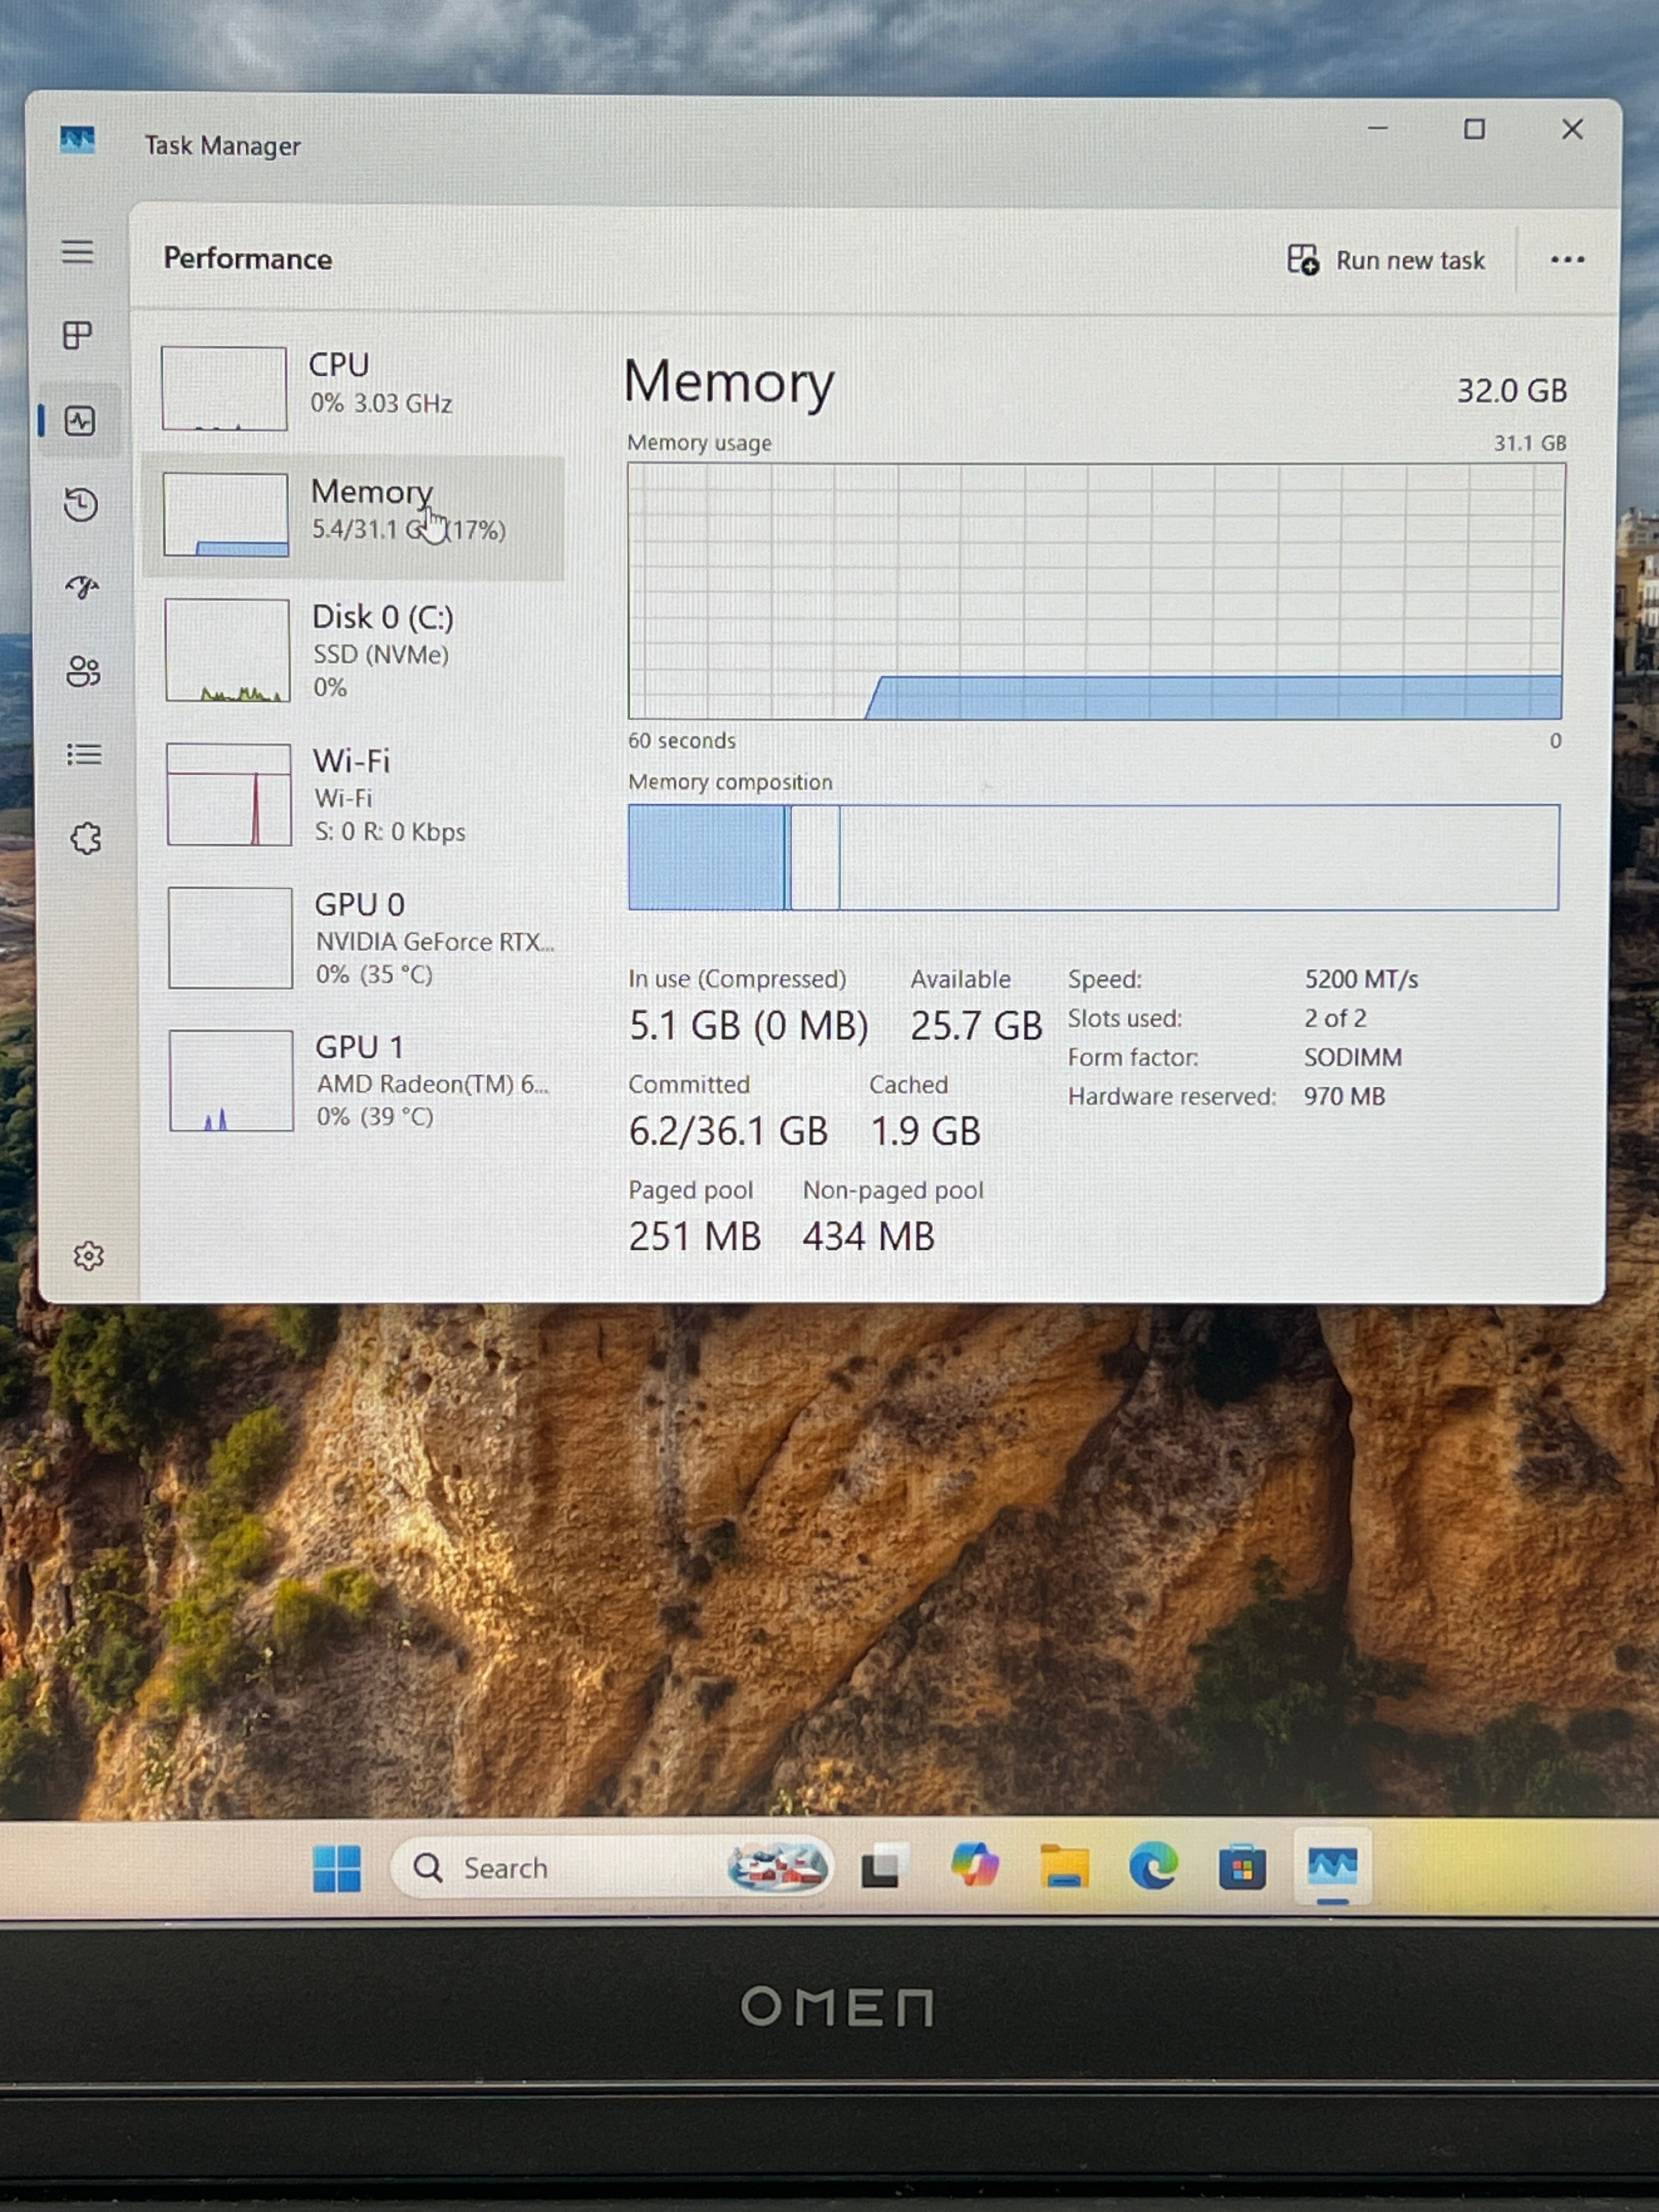Click the Committed 6.2/36.1 GB value
Image resolution: width=1659 pixels, height=2212 pixels.
[x=728, y=1131]
